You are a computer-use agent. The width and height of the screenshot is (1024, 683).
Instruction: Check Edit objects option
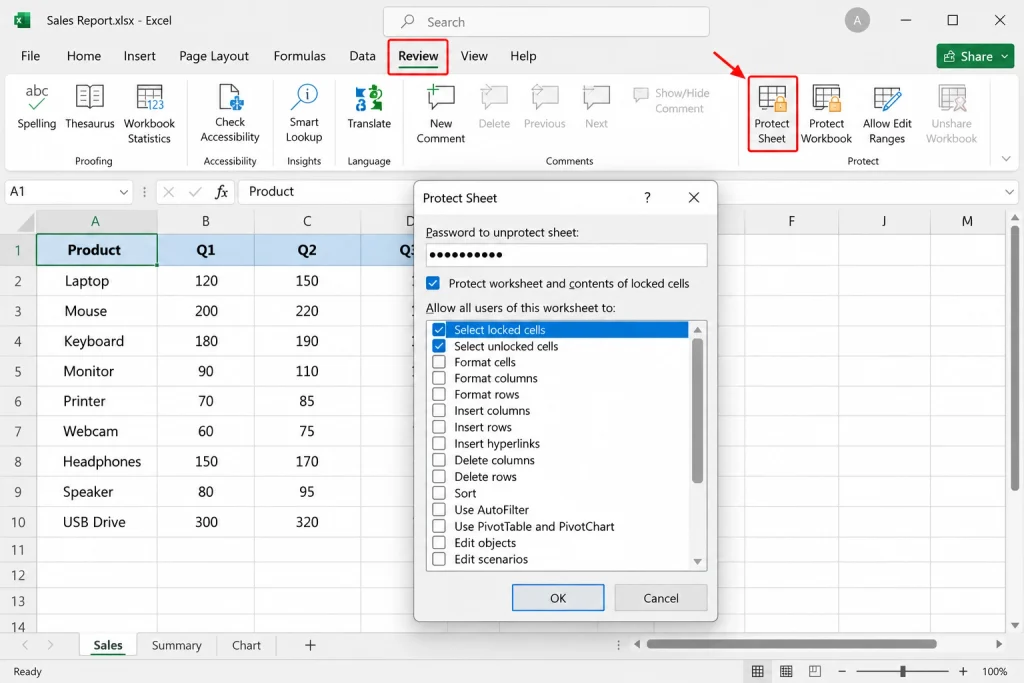pyautogui.click(x=439, y=543)
